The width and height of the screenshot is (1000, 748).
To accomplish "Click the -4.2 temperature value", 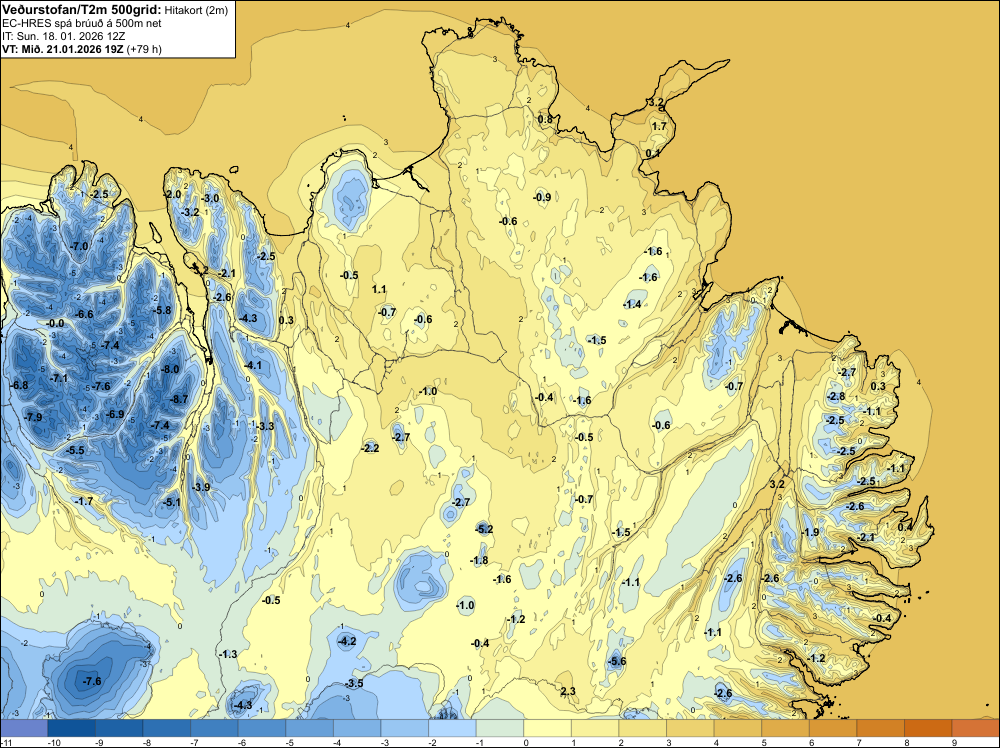I will click(347, 642).
